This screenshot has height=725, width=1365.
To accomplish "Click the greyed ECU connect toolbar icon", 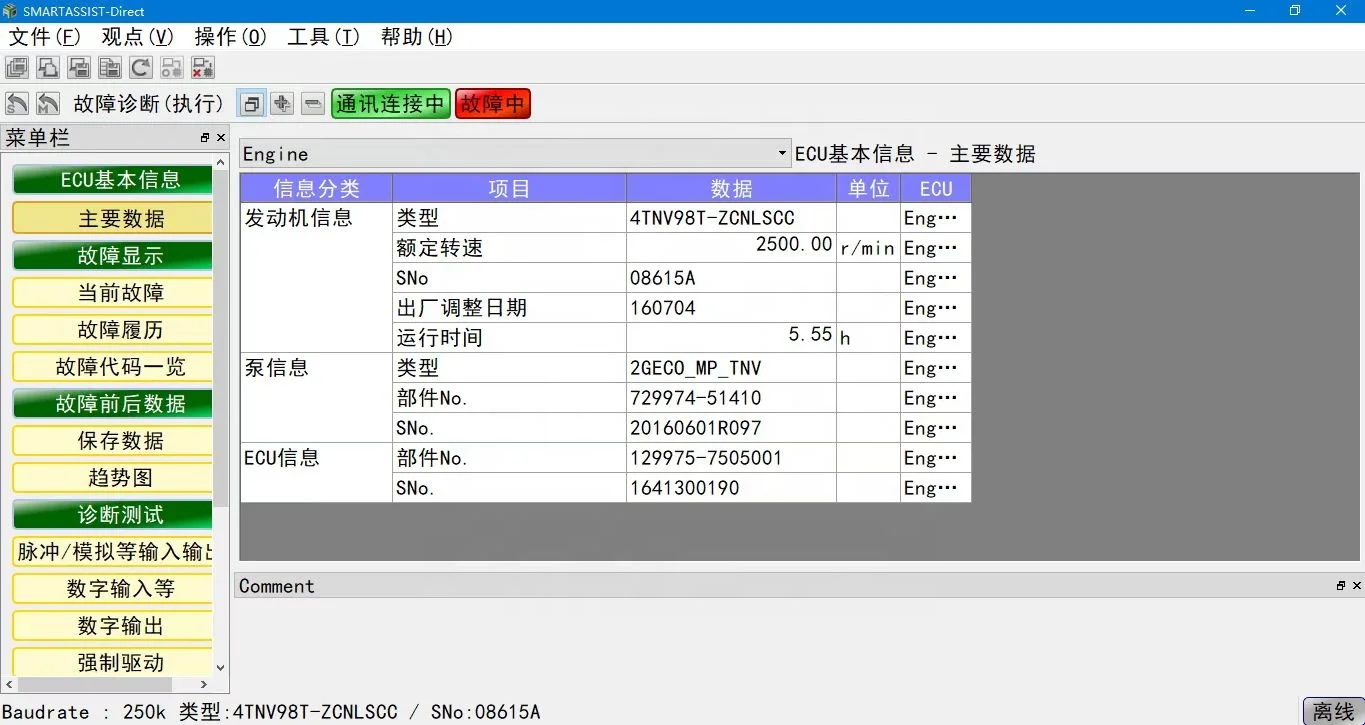I will click(x=172, y=68).
